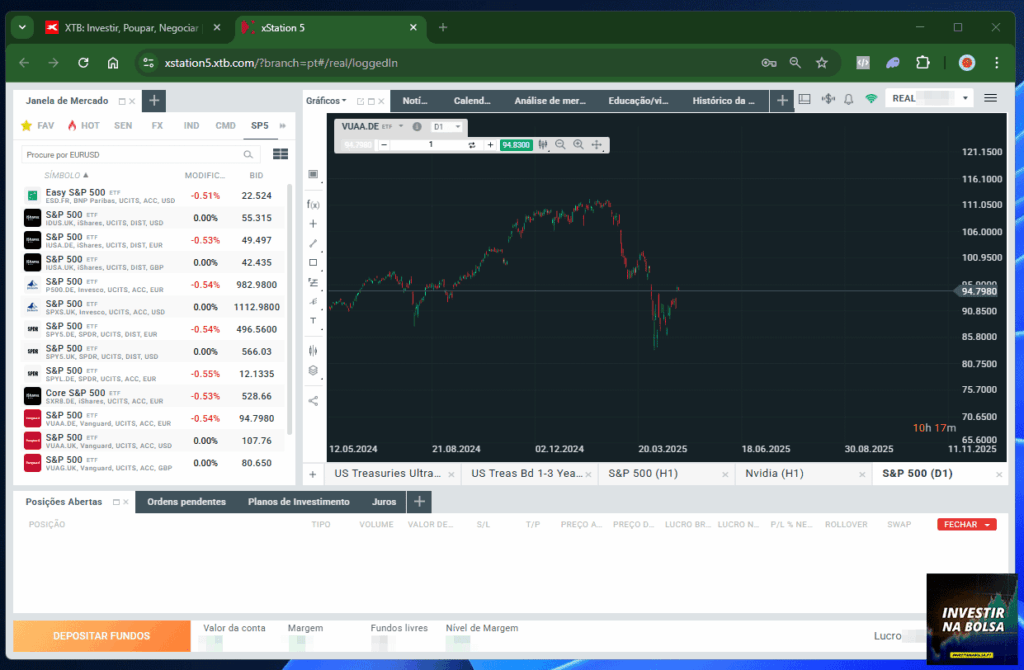
Task: Open the VUAA.DE instrument info icon
Action: (417, 127)
